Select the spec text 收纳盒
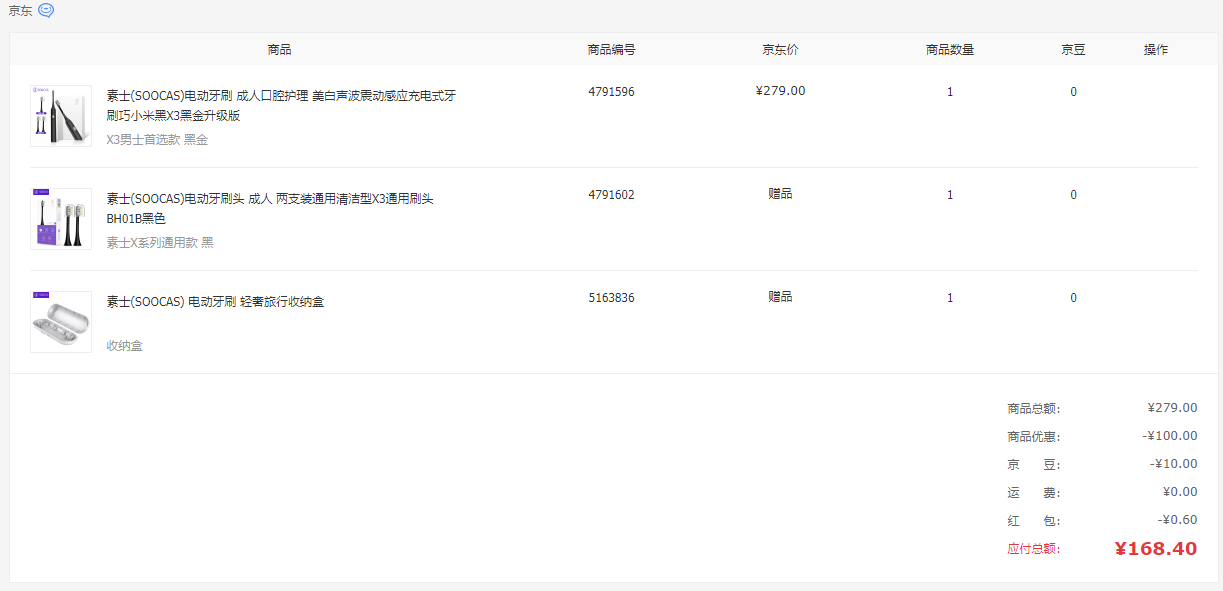This screenshot has width=1223, height=591. click(125, 346)
